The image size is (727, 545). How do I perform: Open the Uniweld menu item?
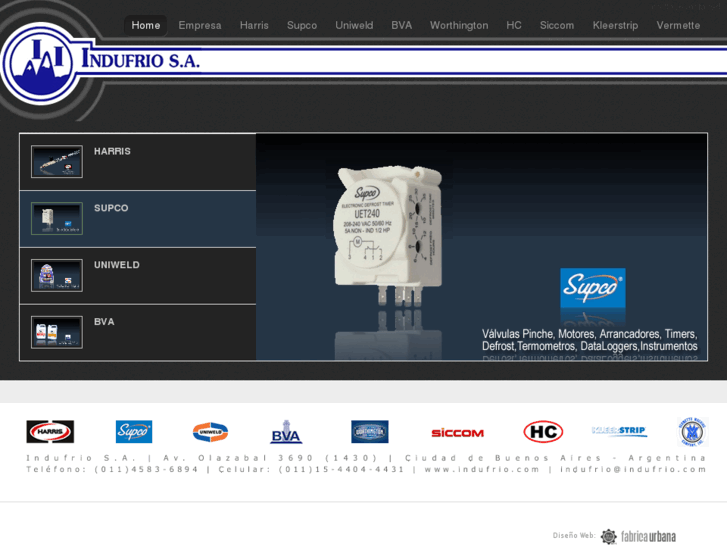point(354,26)
